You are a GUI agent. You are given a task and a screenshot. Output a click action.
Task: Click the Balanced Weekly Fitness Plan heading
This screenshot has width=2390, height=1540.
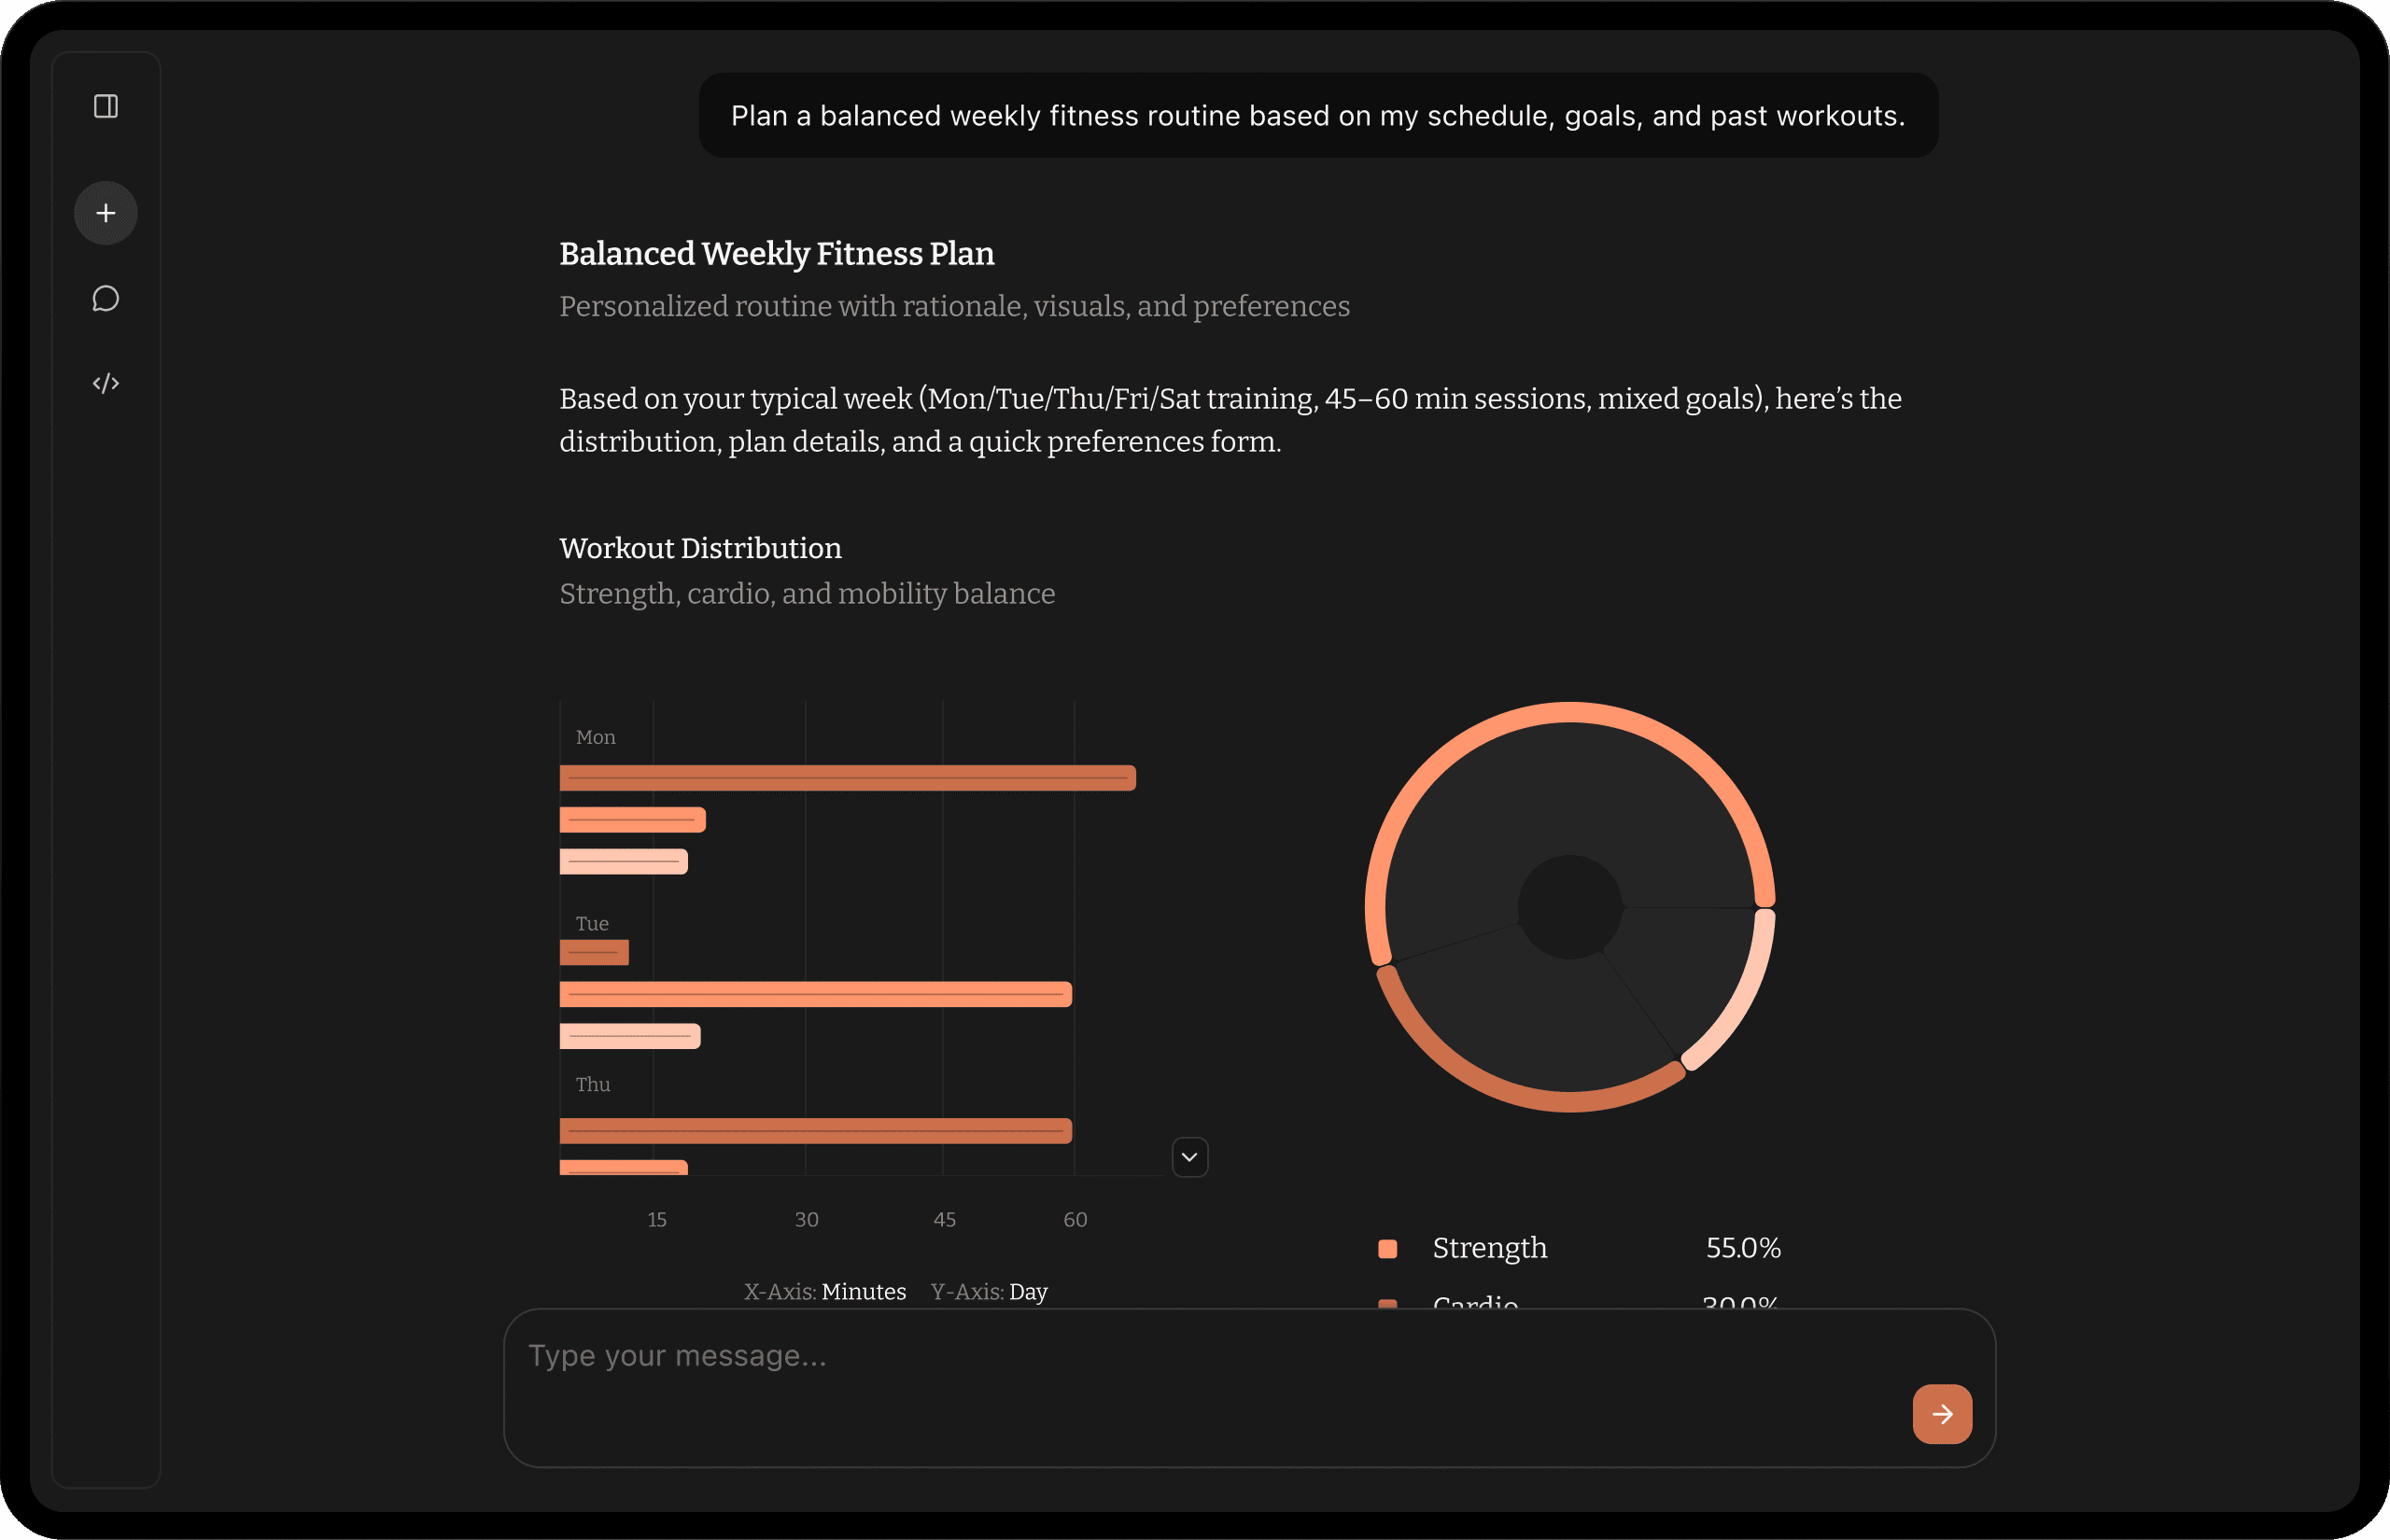tap(776, 254)
